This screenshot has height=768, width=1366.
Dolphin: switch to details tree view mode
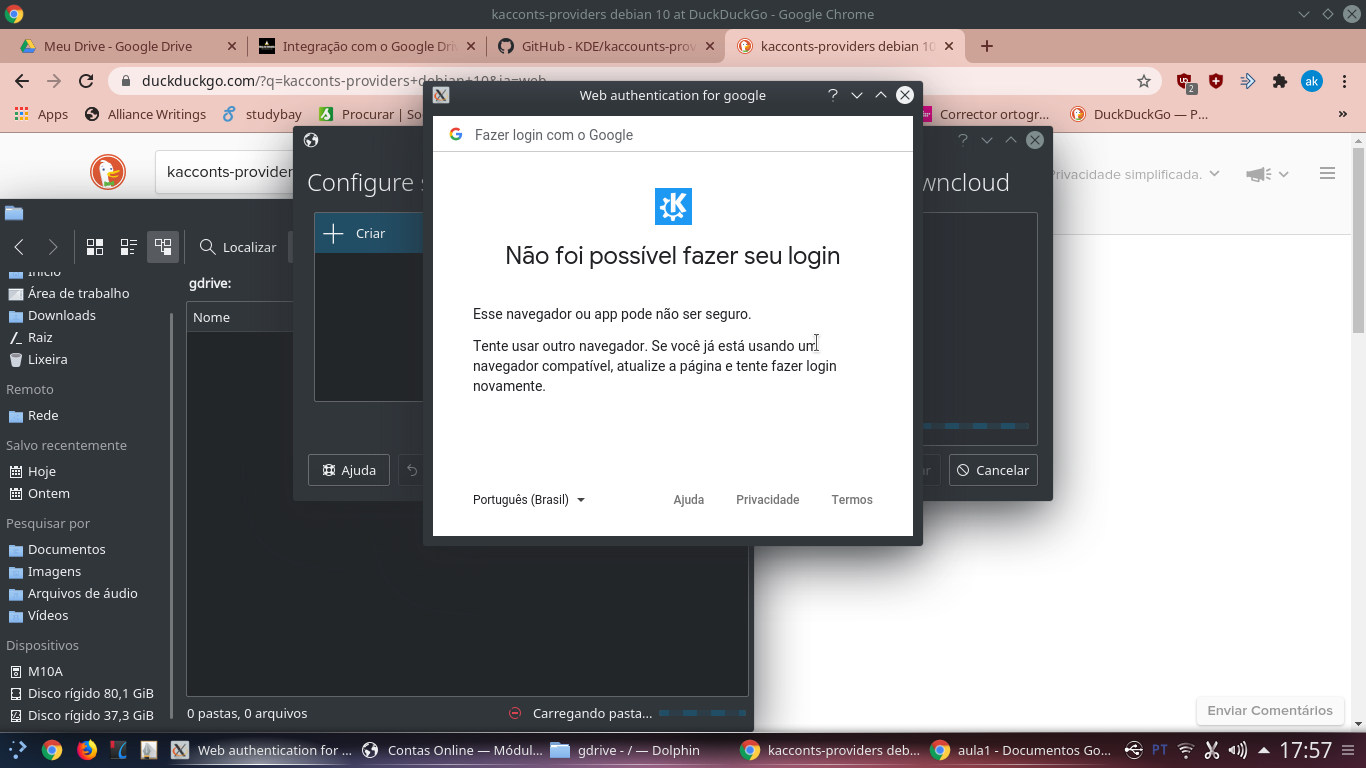tap(163, 247)
